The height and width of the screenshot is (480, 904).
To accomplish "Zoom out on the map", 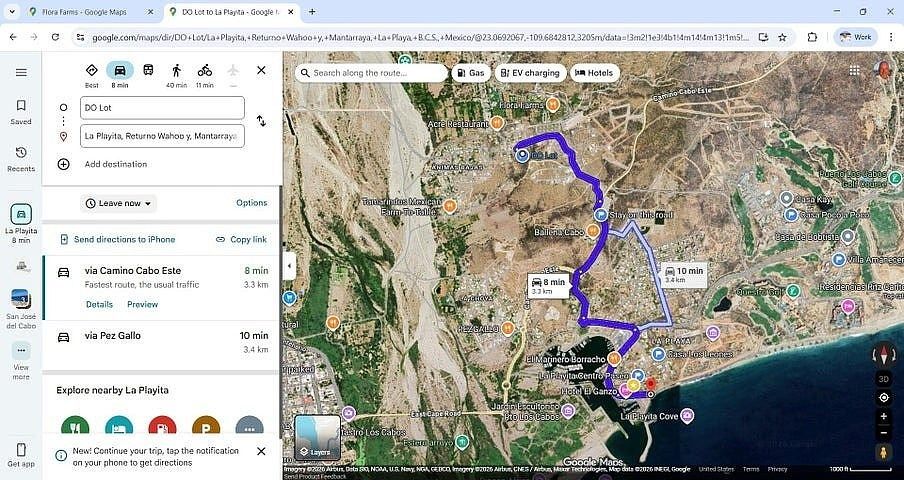I will (884, 433).
